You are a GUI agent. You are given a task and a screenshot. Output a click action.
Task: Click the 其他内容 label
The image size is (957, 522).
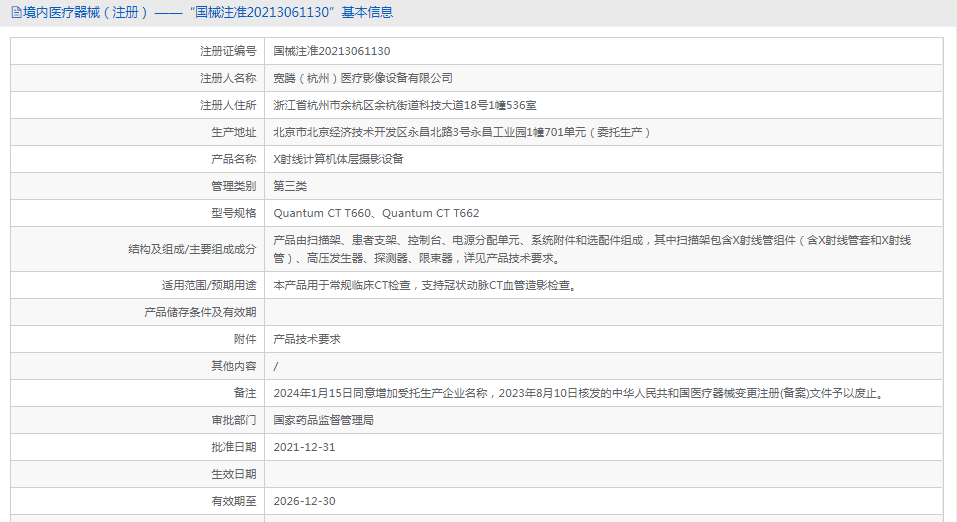point(234,366)
